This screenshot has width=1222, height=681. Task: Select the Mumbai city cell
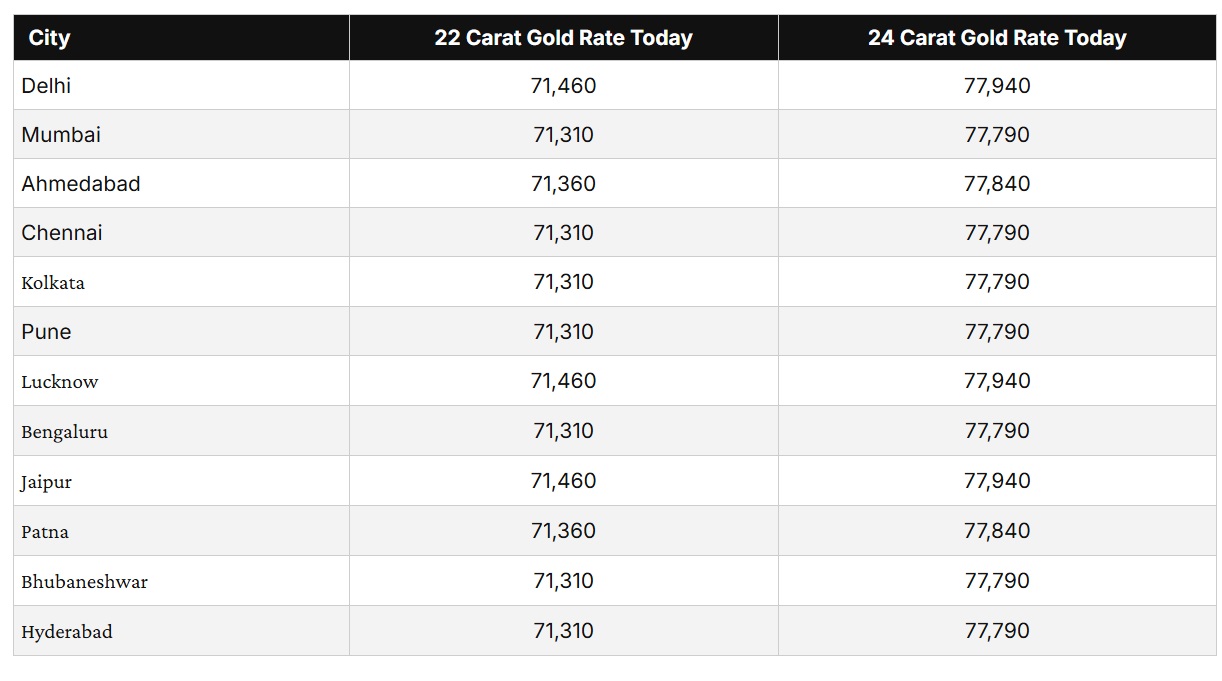pos(61,135)
